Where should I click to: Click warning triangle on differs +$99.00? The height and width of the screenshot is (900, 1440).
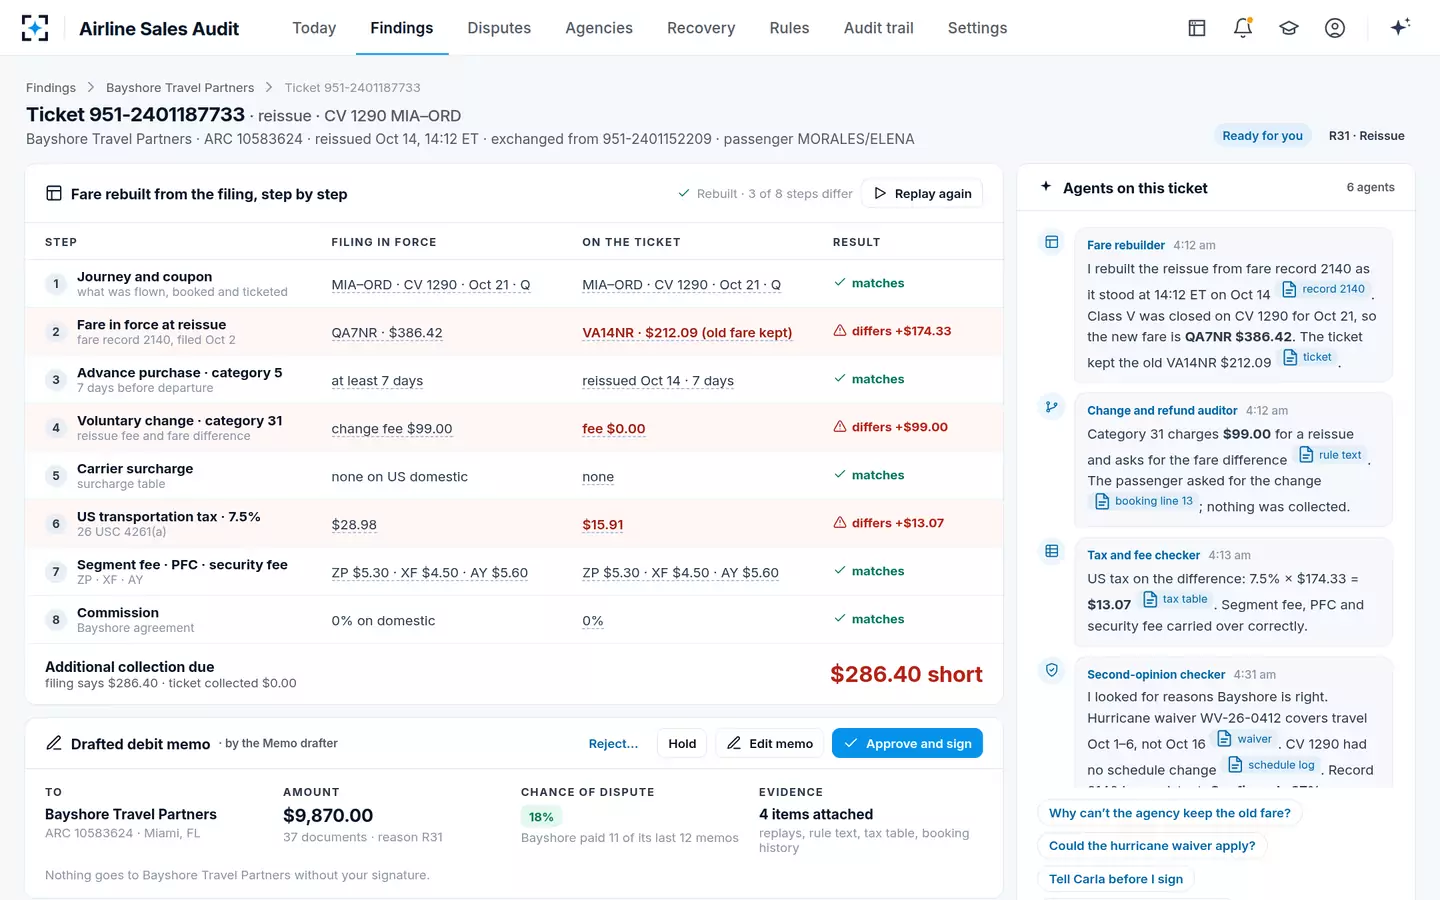pos(840,427)
